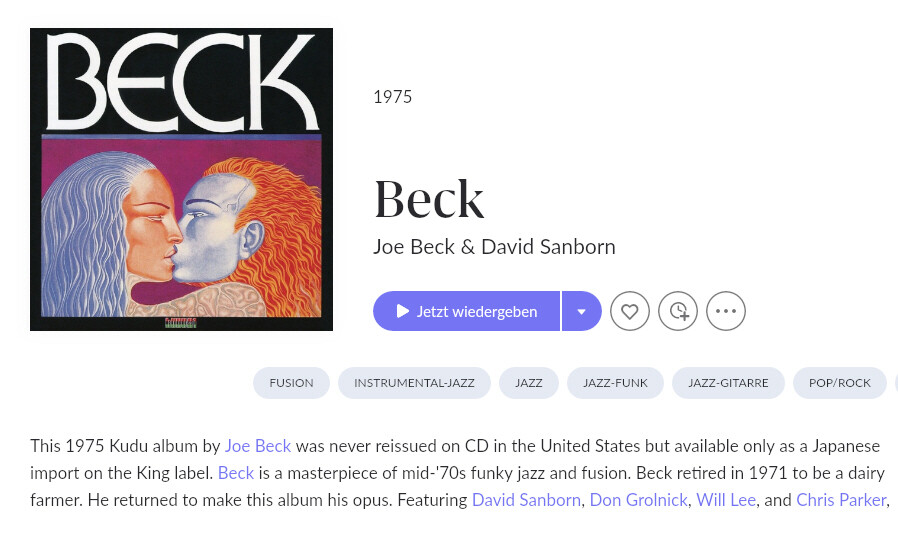Click the Beck album title heading

[x=429, y=199]
